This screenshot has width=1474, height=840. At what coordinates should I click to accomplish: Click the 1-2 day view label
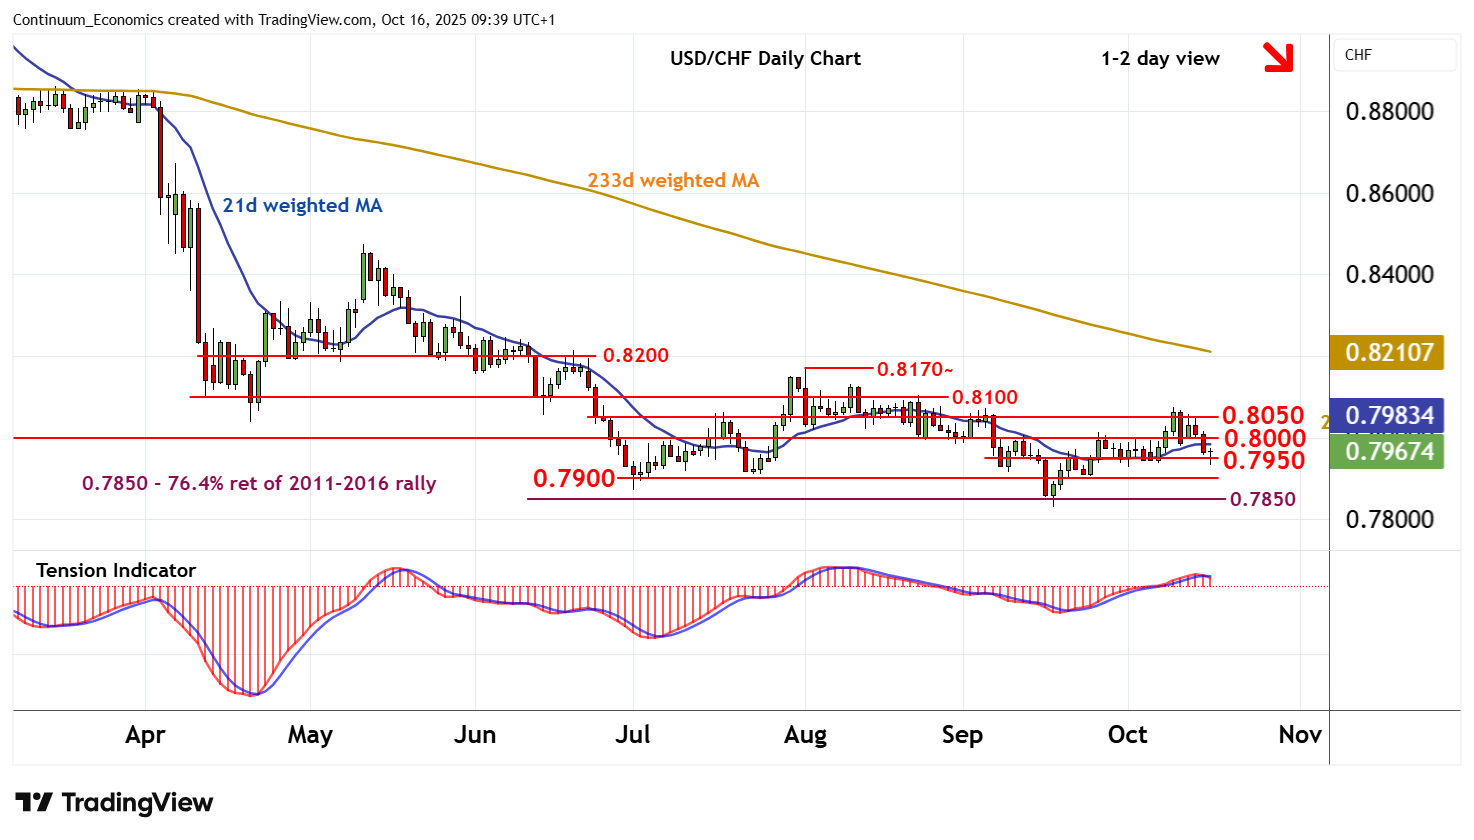click(x=1160, y=58)
